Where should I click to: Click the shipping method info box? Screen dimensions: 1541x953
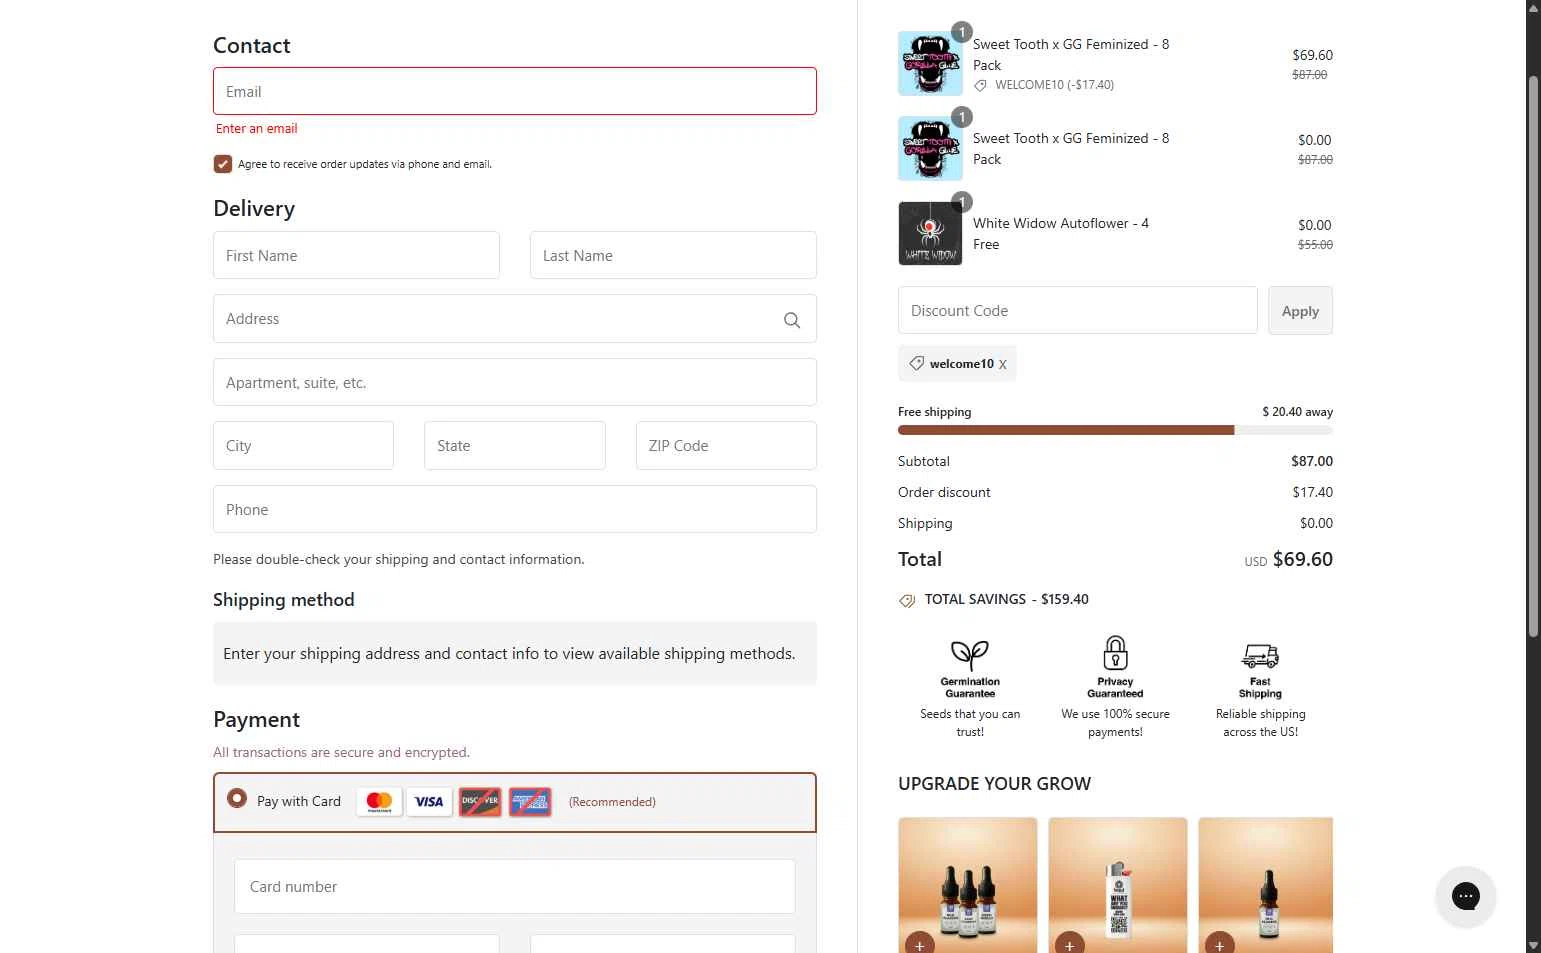point(515,653)
